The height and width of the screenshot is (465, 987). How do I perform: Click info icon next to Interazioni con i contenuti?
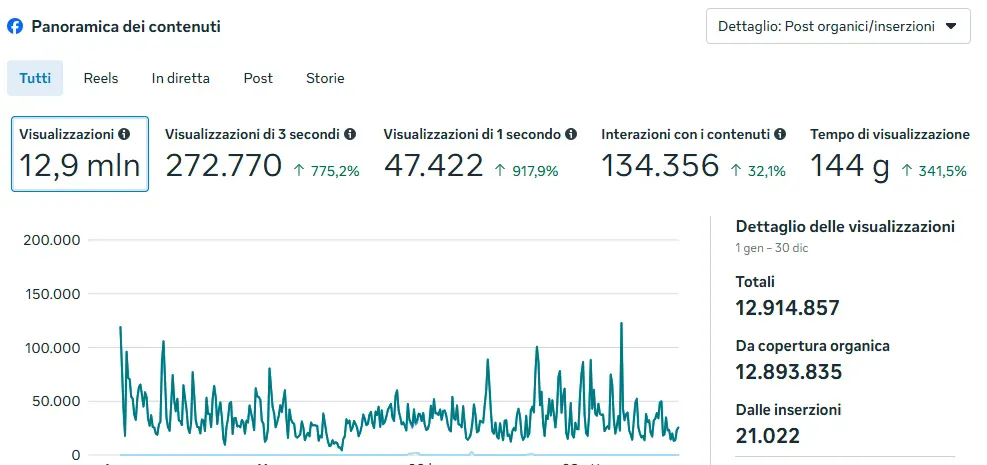[x=780, y=134]
